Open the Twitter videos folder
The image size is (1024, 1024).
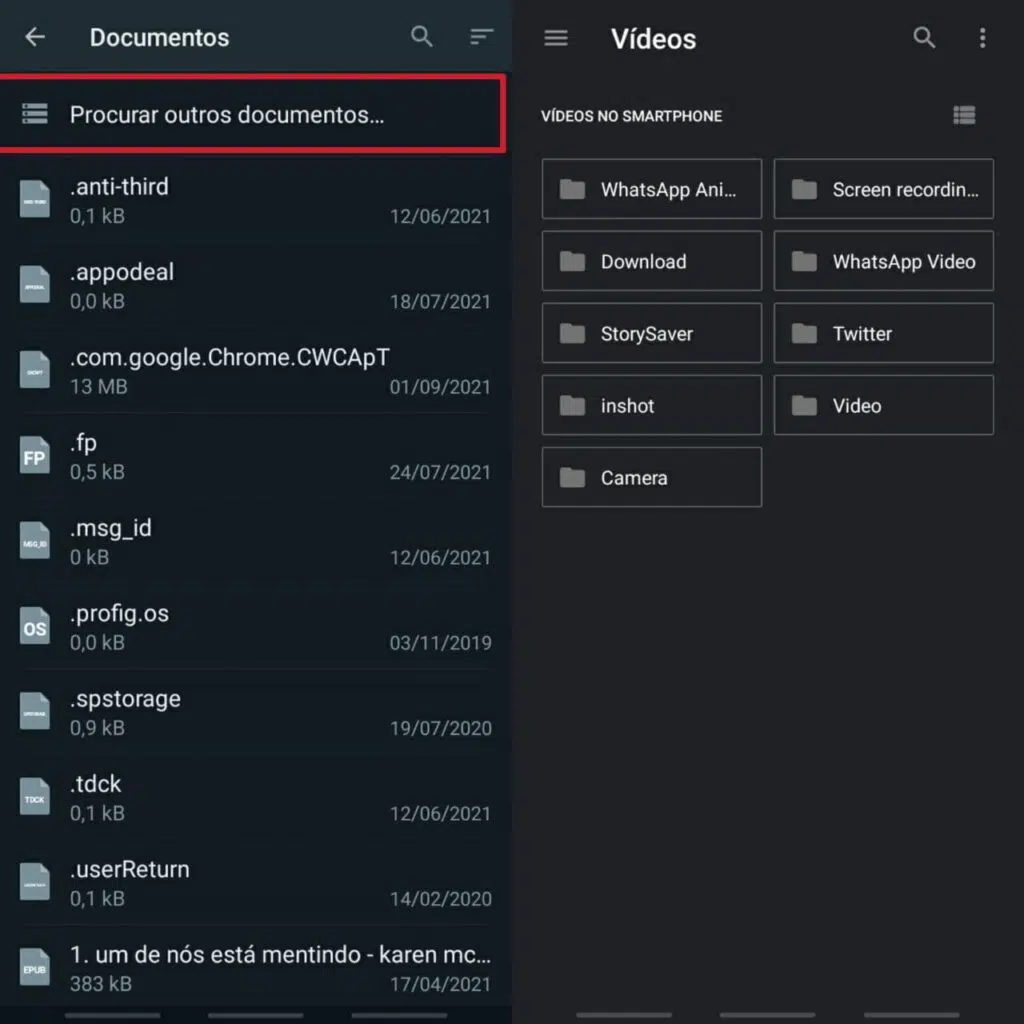pos(883,333)
